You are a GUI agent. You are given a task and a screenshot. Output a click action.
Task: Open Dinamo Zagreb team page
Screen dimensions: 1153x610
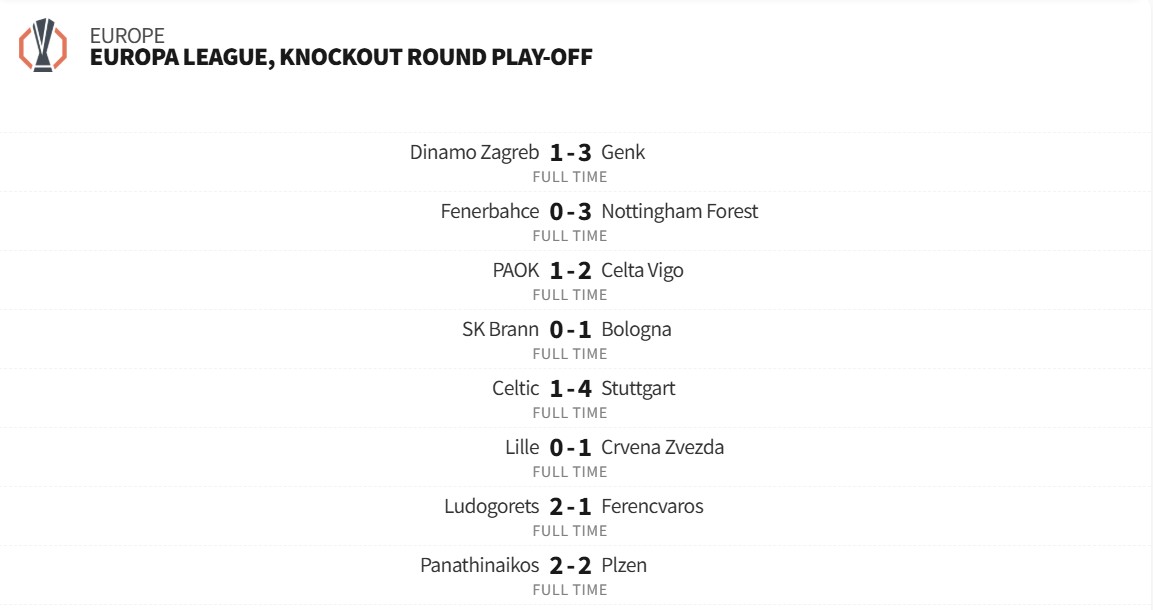[x=474, y=152]
